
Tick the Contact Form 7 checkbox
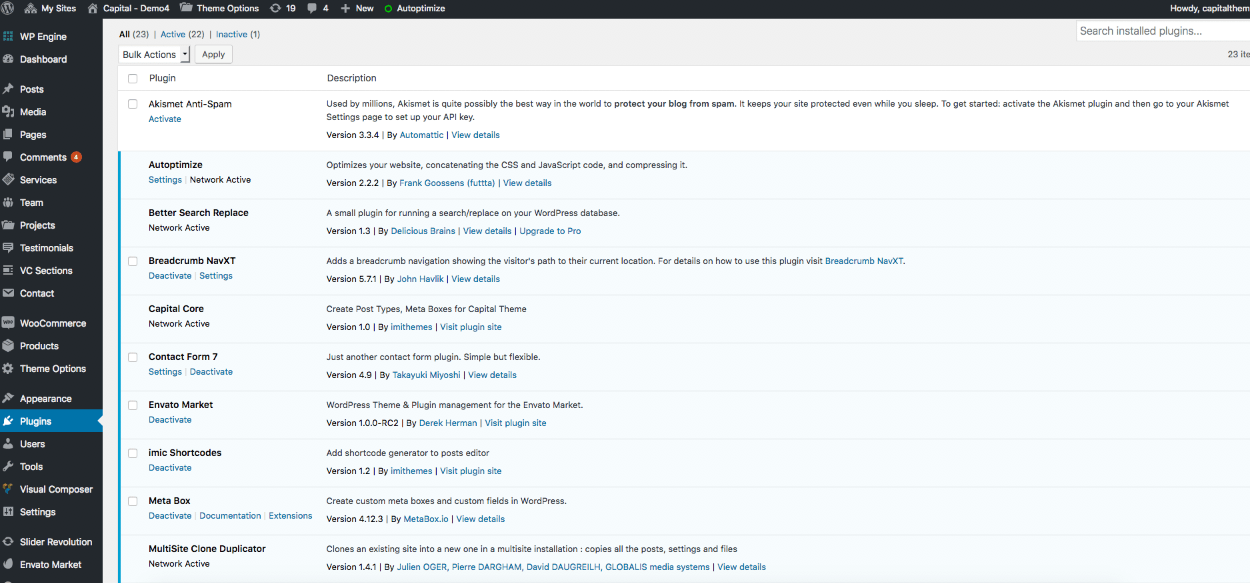[x=133, y=357]
